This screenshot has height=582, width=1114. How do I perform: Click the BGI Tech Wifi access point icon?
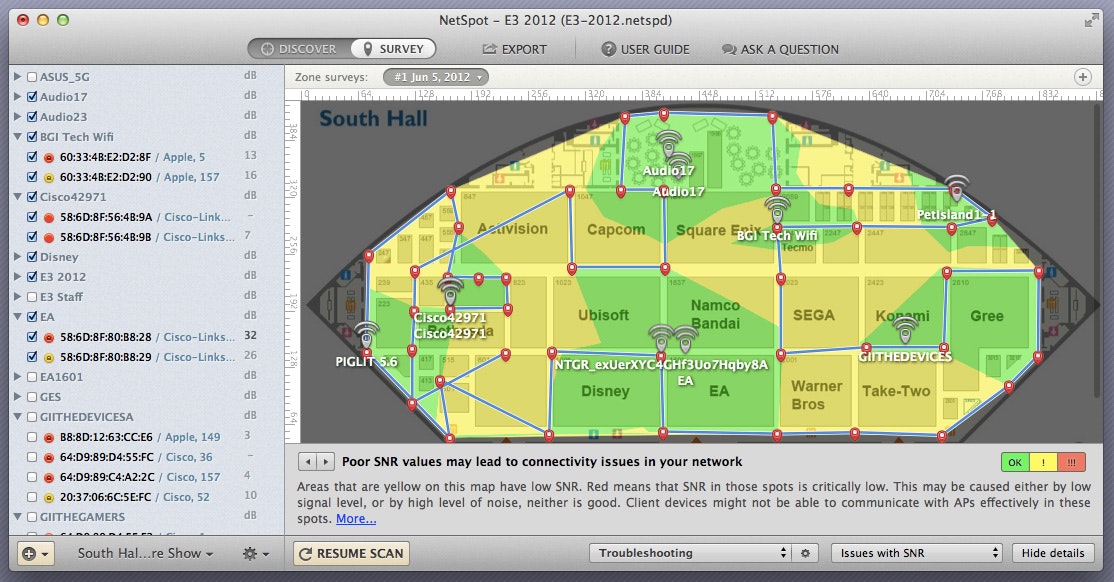[777, 209]
